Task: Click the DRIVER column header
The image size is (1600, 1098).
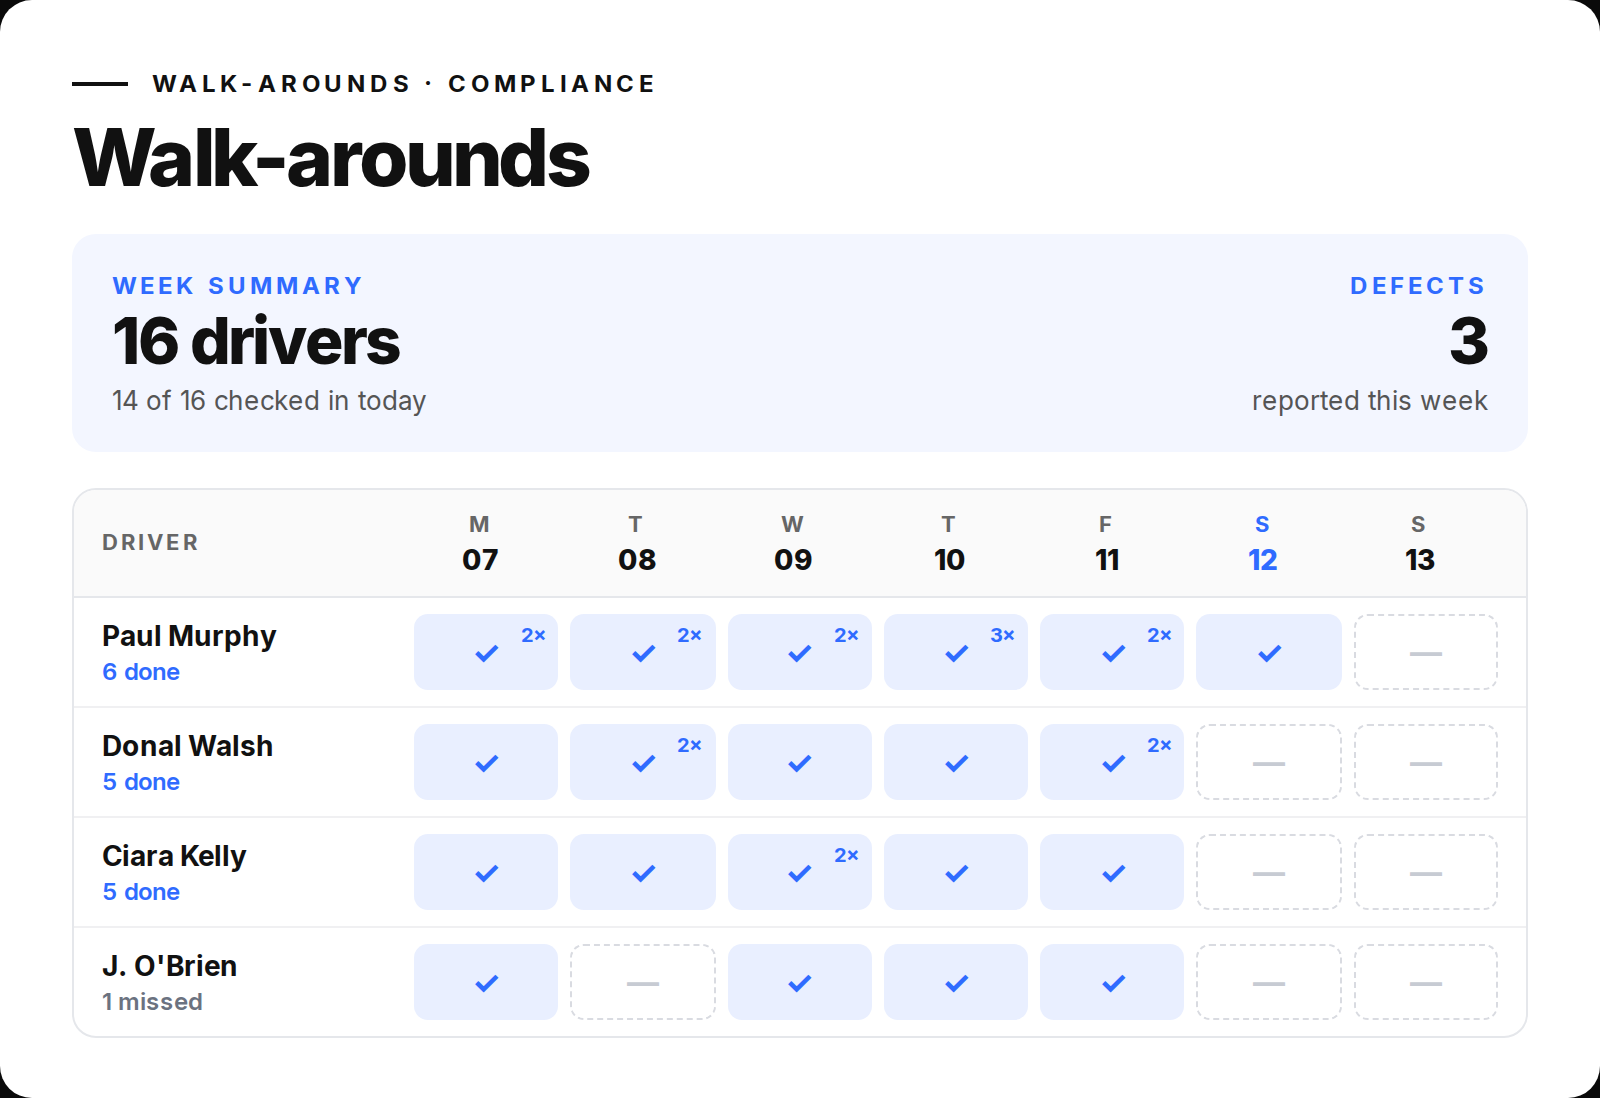Action: 150,542
